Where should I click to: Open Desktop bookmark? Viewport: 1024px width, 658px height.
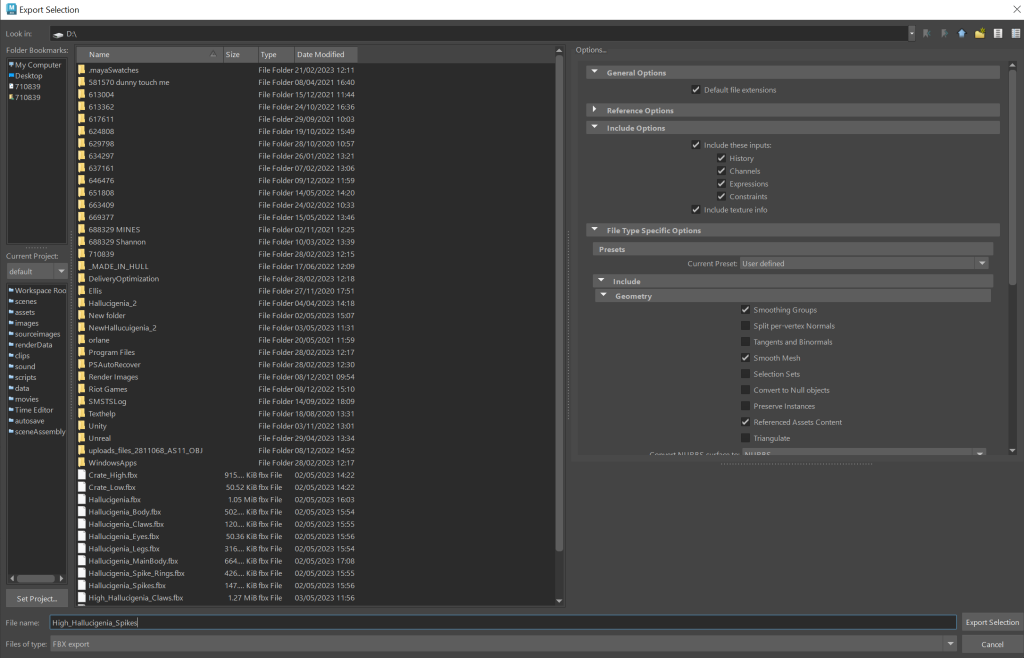pyautogui.click(x=28, y=76)
